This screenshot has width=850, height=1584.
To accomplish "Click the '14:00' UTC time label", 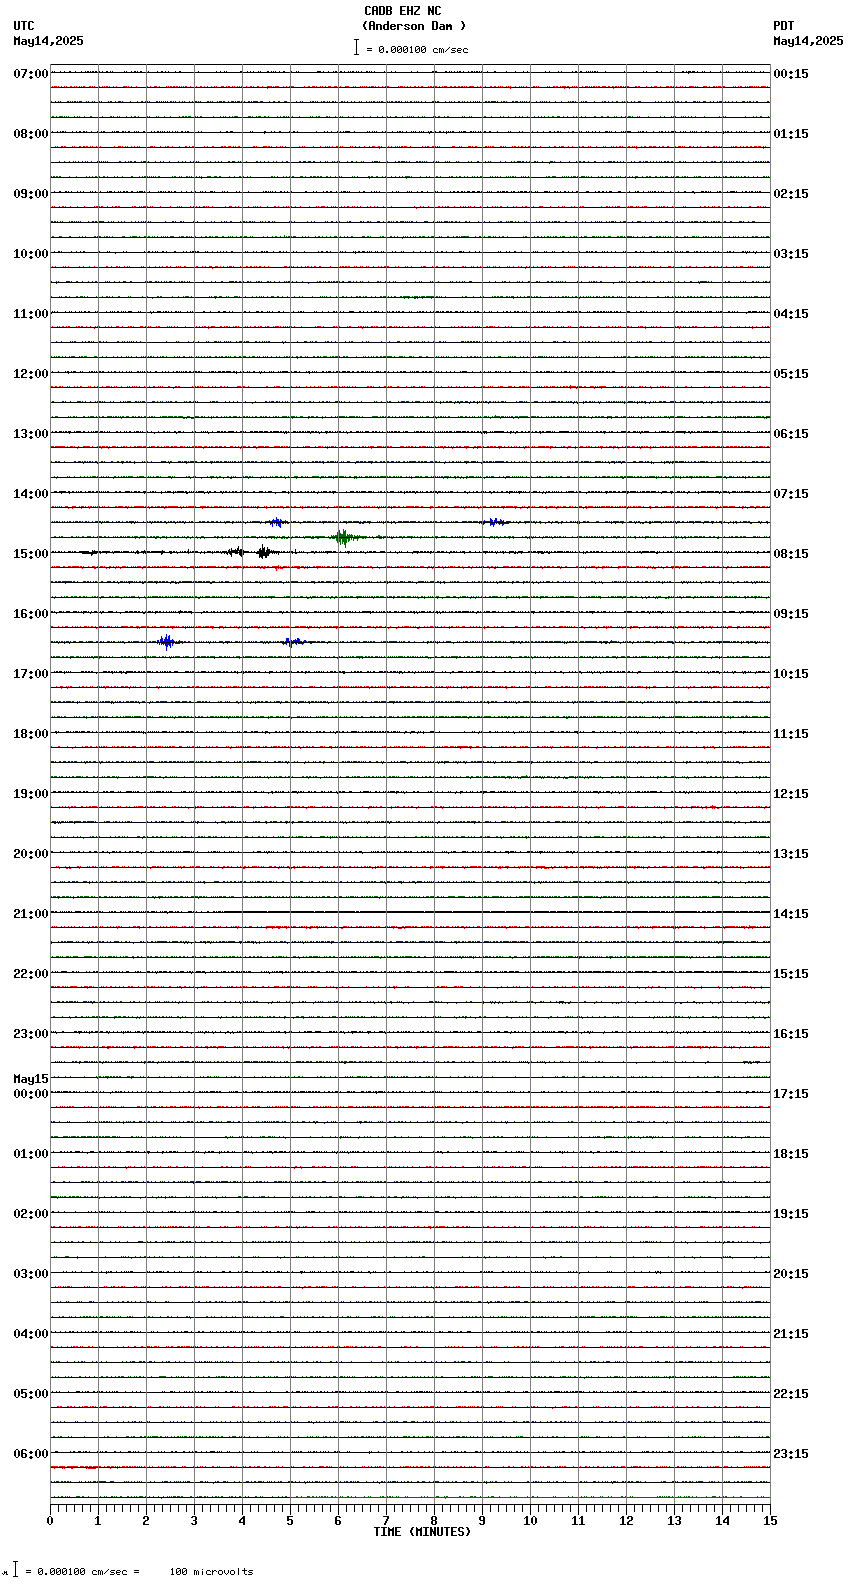I will pos(31,494).
